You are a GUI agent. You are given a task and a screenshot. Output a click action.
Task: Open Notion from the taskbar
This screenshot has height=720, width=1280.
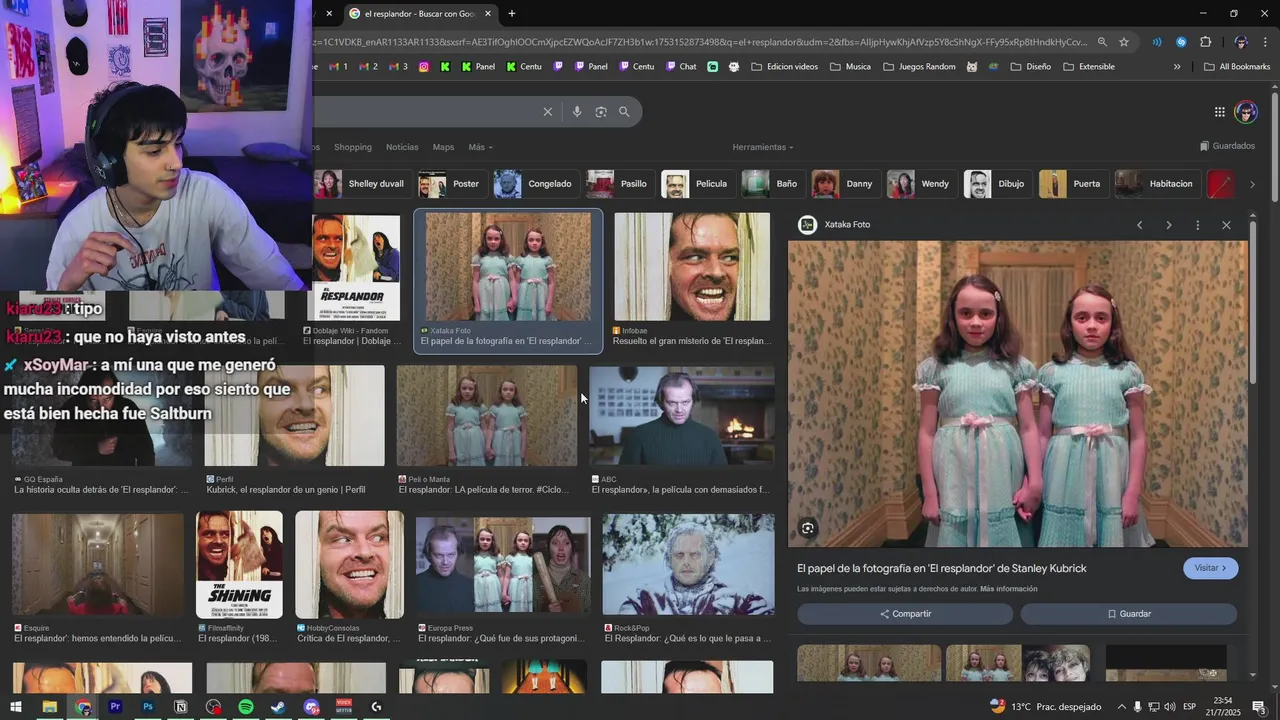point(181,707)
